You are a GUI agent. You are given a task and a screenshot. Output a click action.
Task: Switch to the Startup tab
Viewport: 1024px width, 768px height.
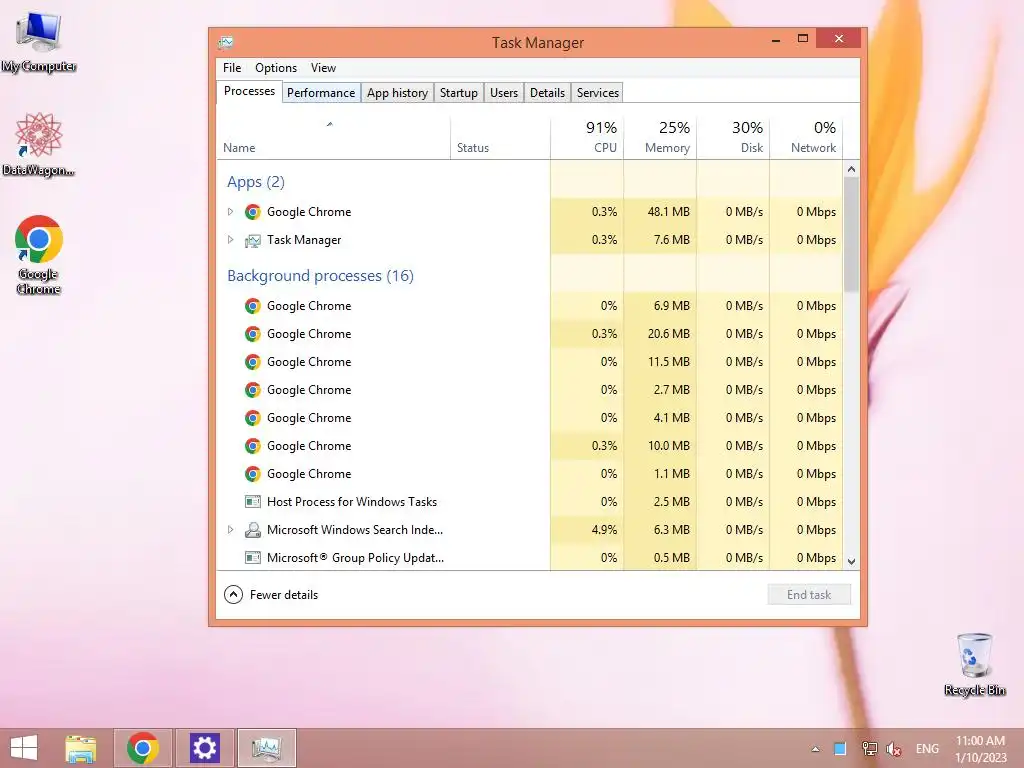(x=458, y=93)
